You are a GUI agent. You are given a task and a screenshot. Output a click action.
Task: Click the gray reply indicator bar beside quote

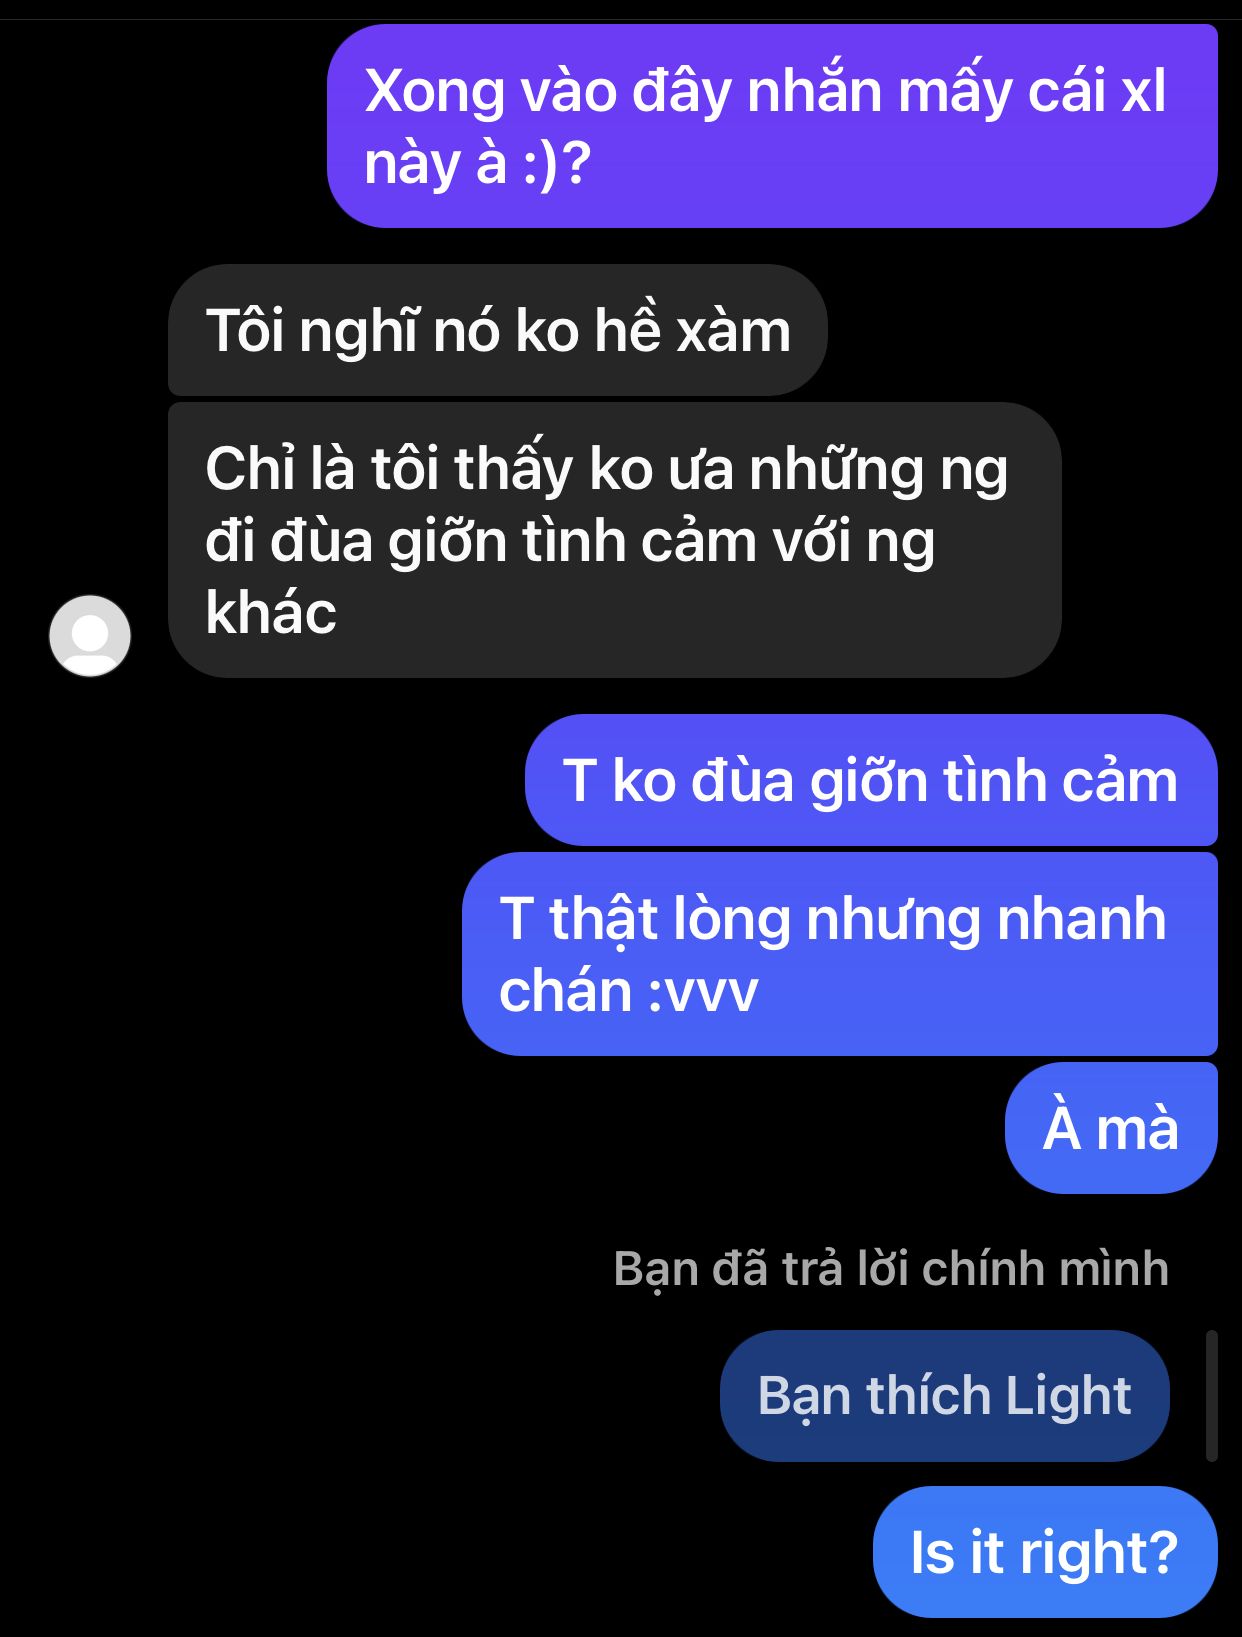1211,1396
